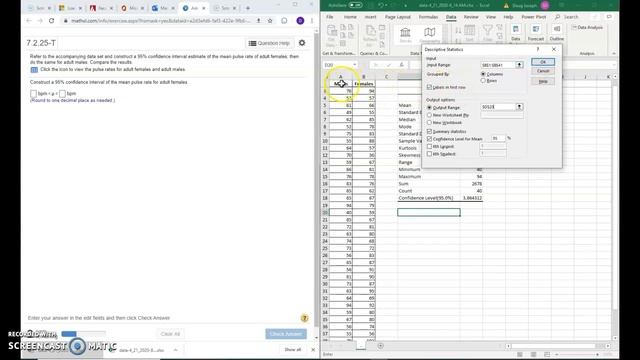Click Output Range collapse-dialog button
This screenshot has height=360, width=640.
tap(519, 107)
